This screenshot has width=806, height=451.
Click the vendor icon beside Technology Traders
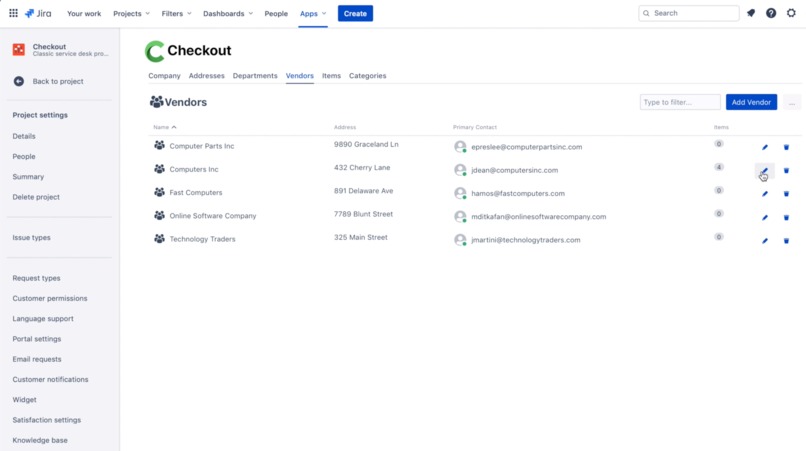pyautogui.click(x=159, y=239)
